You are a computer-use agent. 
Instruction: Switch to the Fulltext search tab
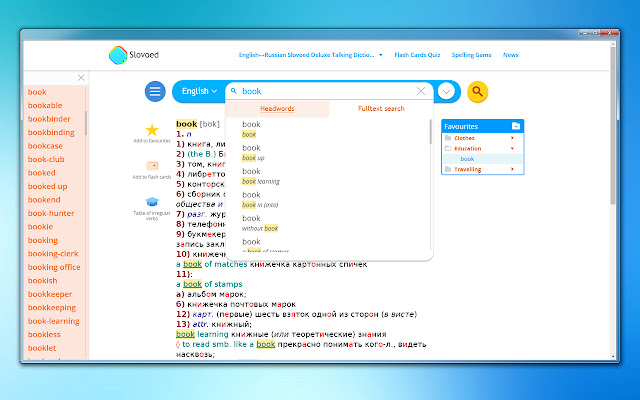click(x=381, y=109)
